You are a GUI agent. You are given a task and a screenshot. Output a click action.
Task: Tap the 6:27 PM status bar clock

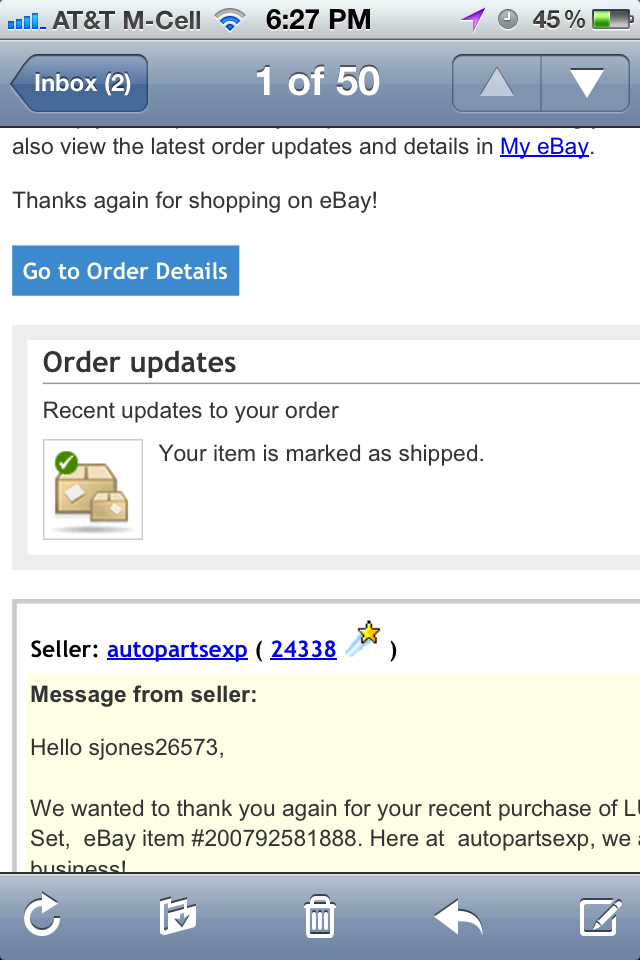pyautogui.click(x=318, y=20)
